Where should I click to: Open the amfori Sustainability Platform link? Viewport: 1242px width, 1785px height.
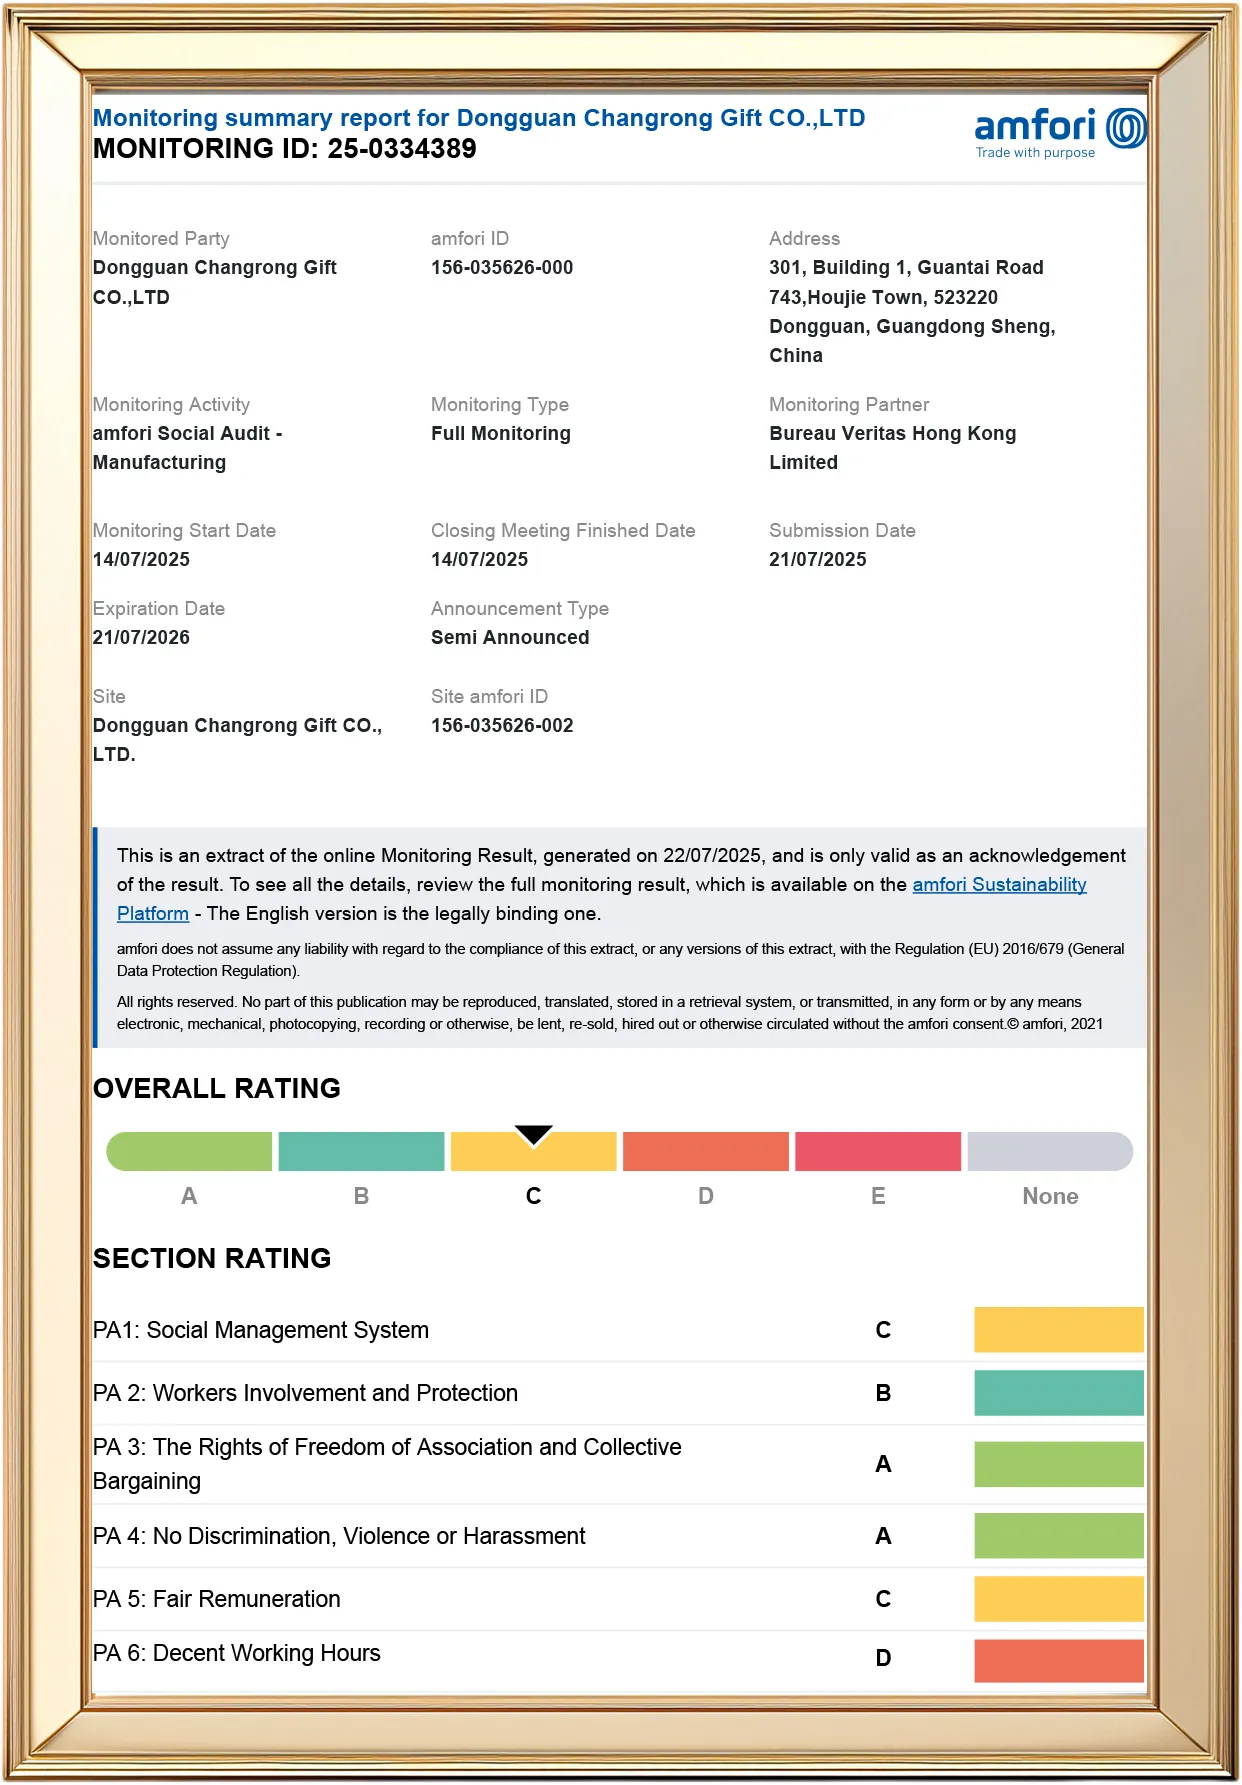point(998,885)
